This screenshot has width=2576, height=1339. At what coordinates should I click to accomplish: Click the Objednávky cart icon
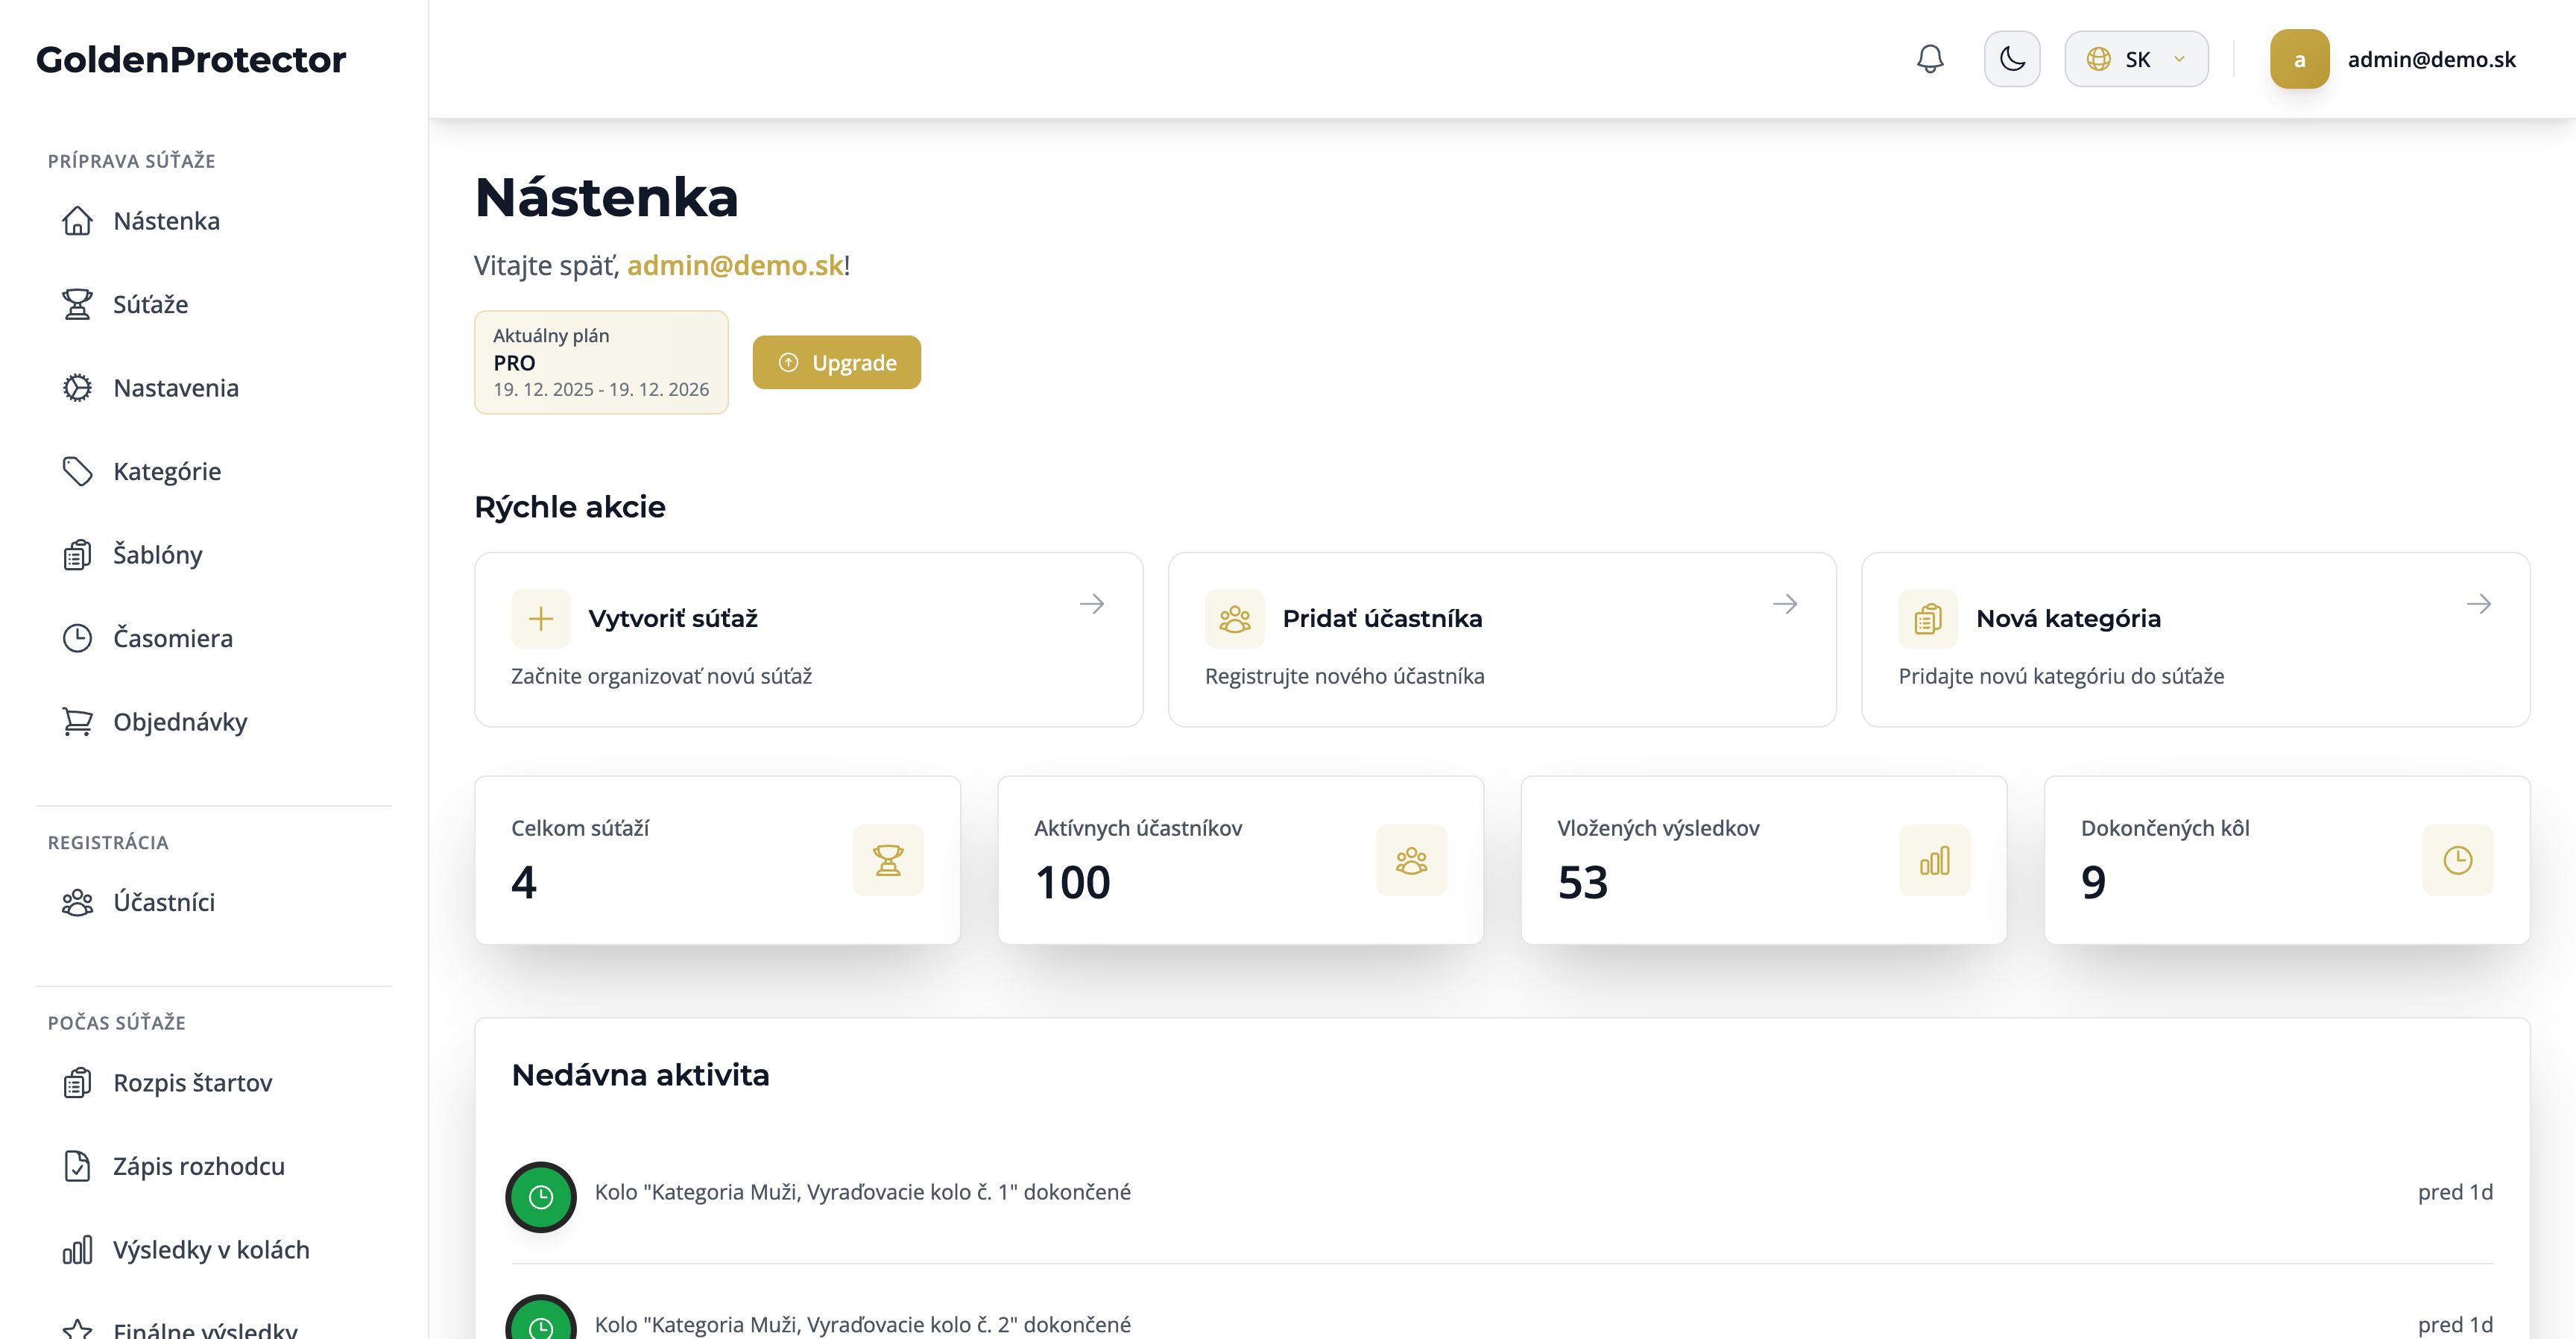pos(77,721)
